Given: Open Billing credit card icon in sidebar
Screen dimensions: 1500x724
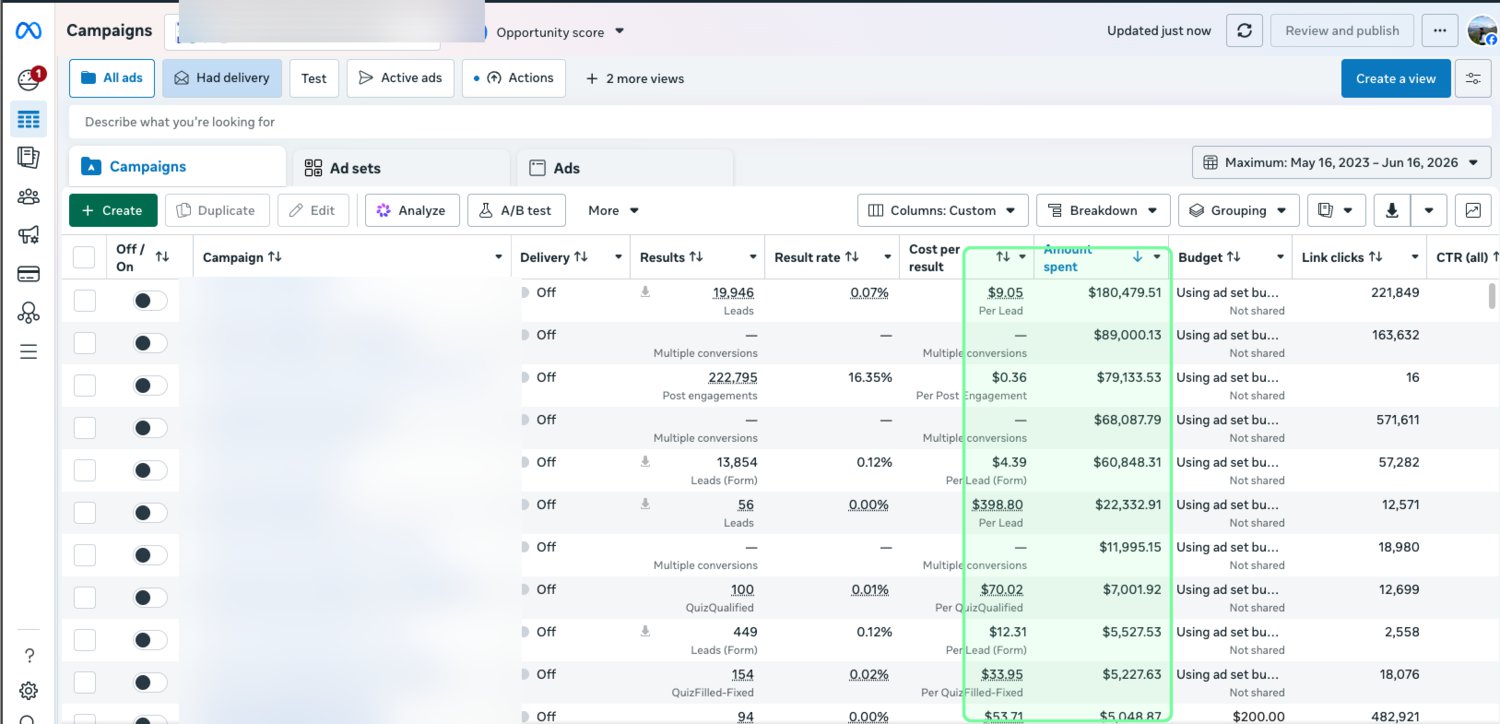Looking at the screenshot, I should (28, 274).
